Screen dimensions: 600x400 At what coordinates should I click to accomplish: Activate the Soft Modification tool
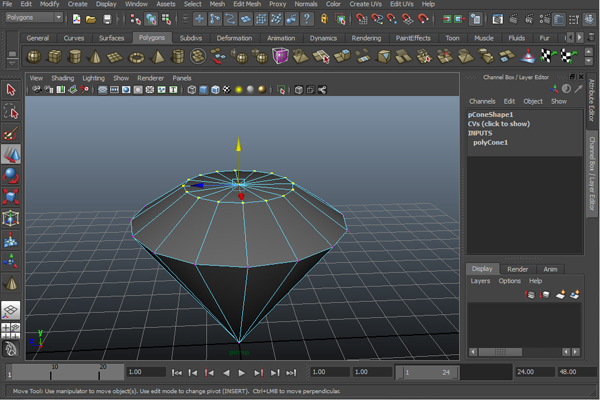tap(11, 240)
